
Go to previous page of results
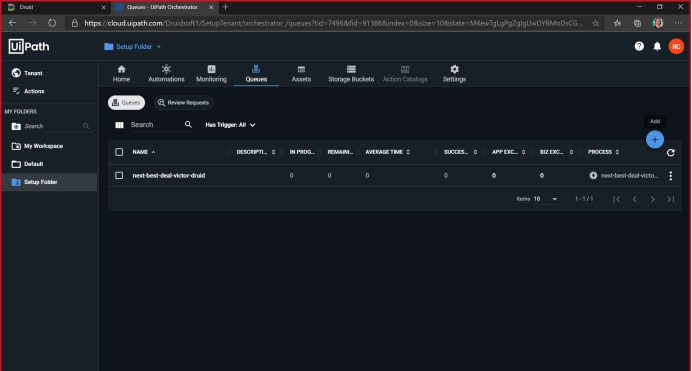tap(634, 199)
